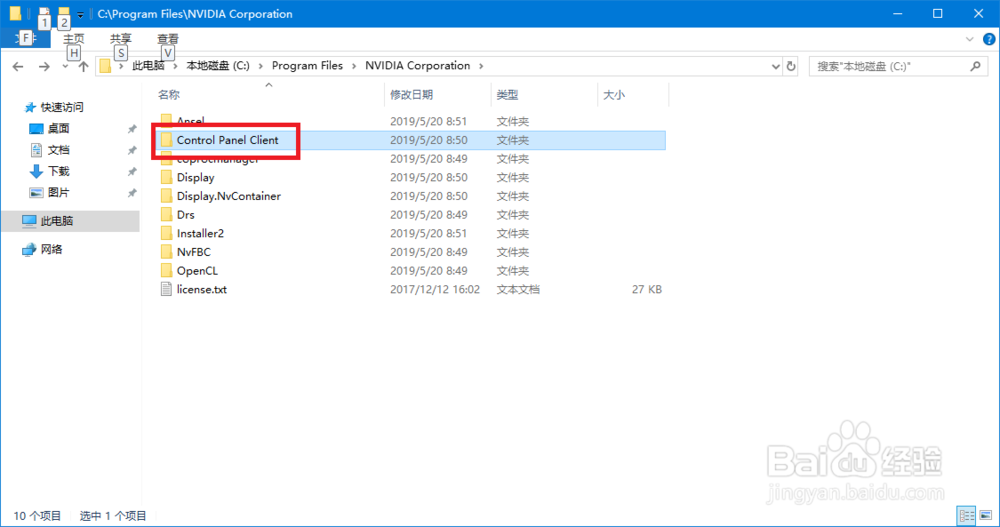Image resolution: width=1000 pixels, height=527 pixels.
Task: Click the Drs folder icon
Action: pyautogui.click(x=166, y=214)
